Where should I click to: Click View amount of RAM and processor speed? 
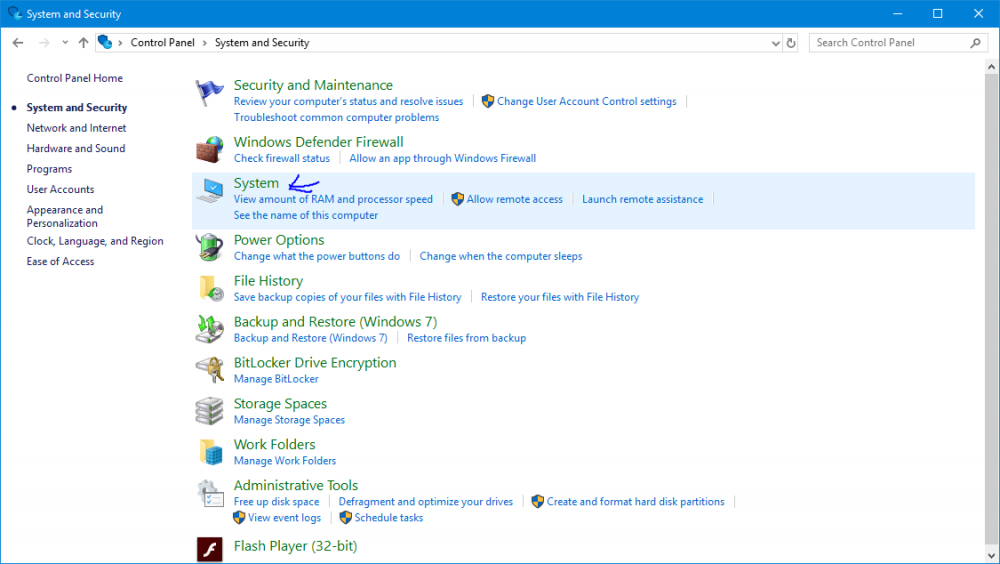pyautogui.click(x=333, y=199)
